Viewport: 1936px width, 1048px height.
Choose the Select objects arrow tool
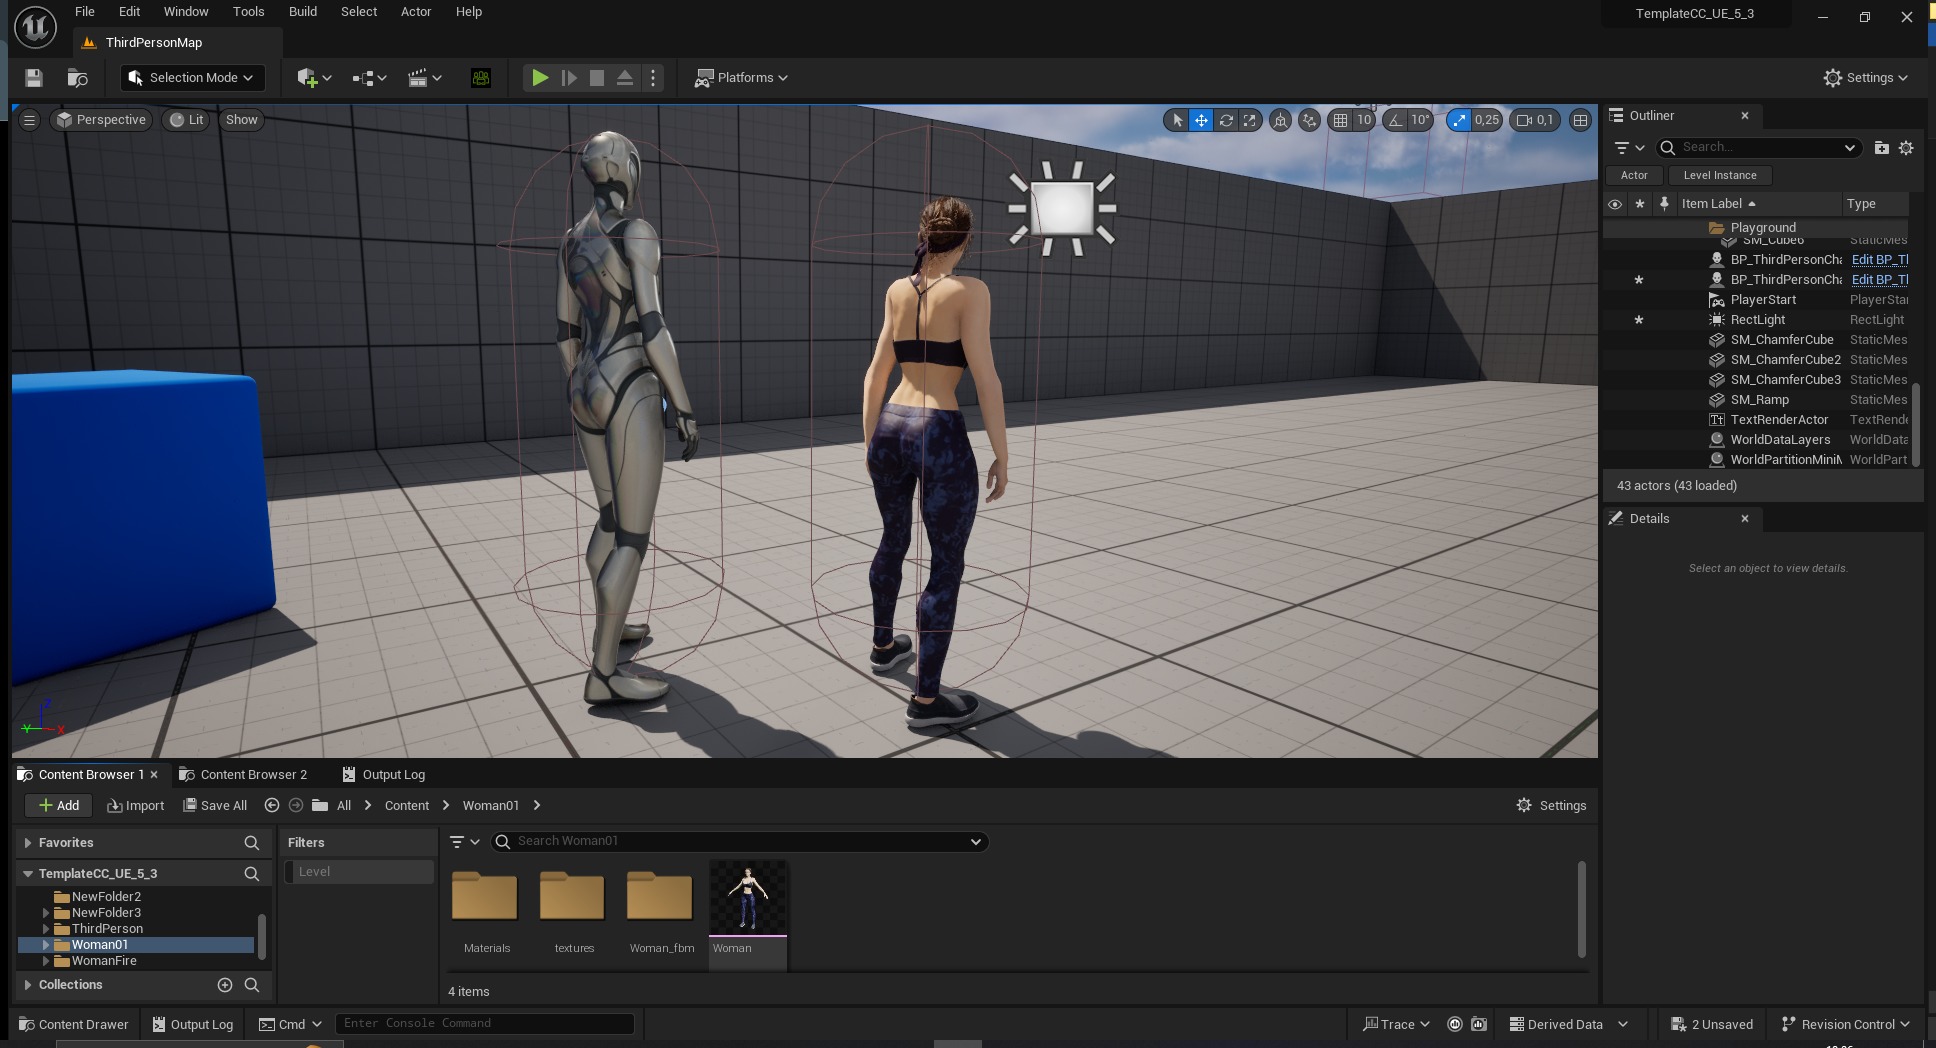point(1177,120)
